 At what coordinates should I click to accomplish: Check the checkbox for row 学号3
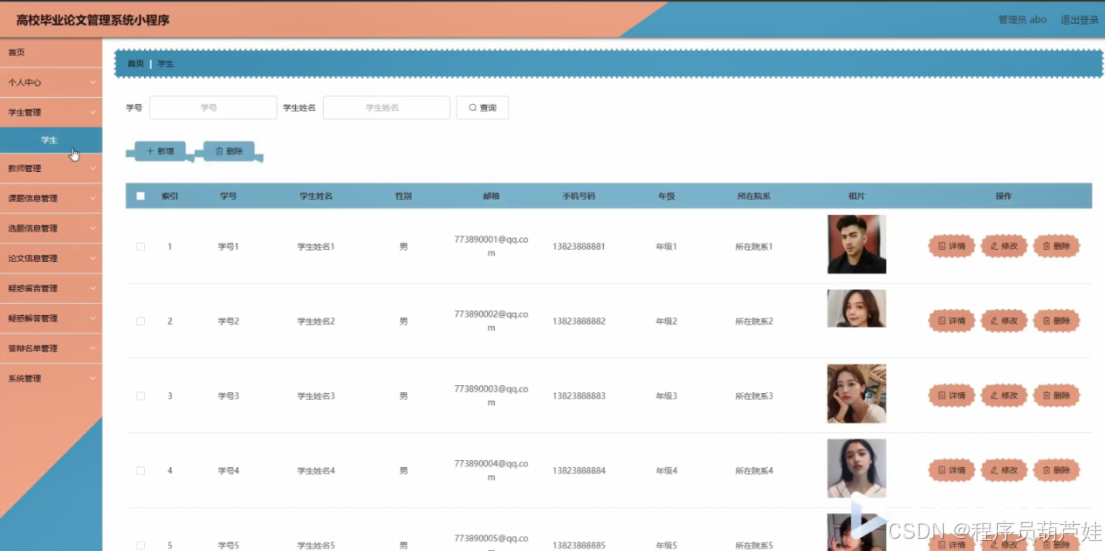(x=140, y=396)
